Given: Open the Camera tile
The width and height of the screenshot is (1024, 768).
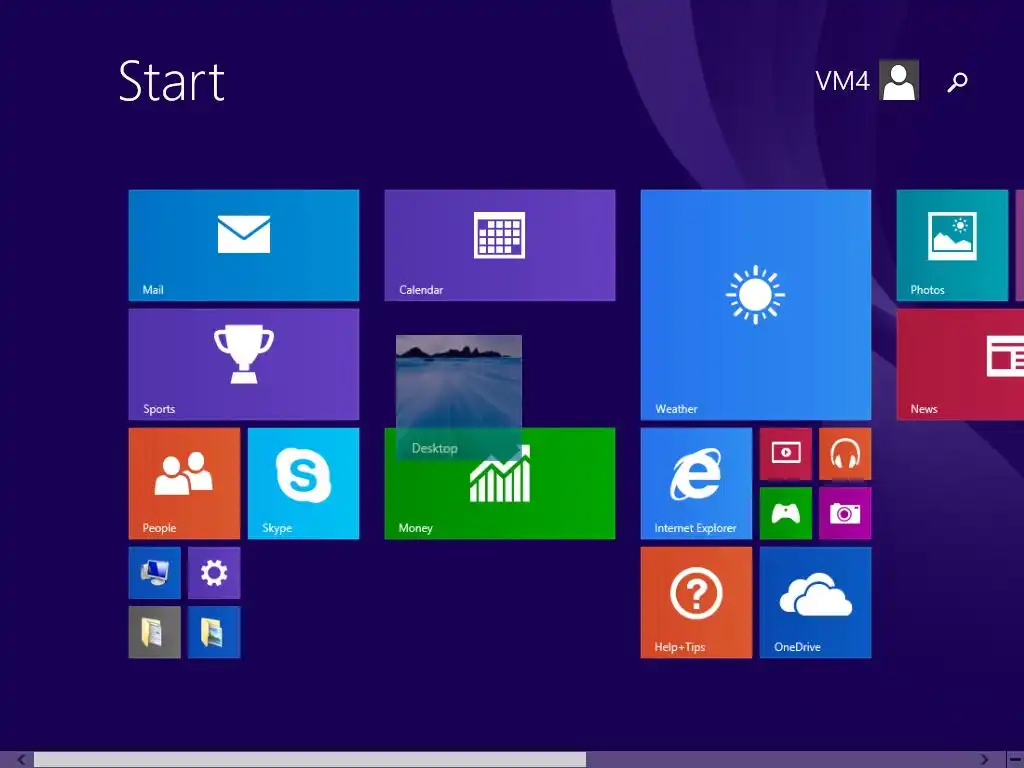Looking at the screenshot, I should (x=845, y=513).
